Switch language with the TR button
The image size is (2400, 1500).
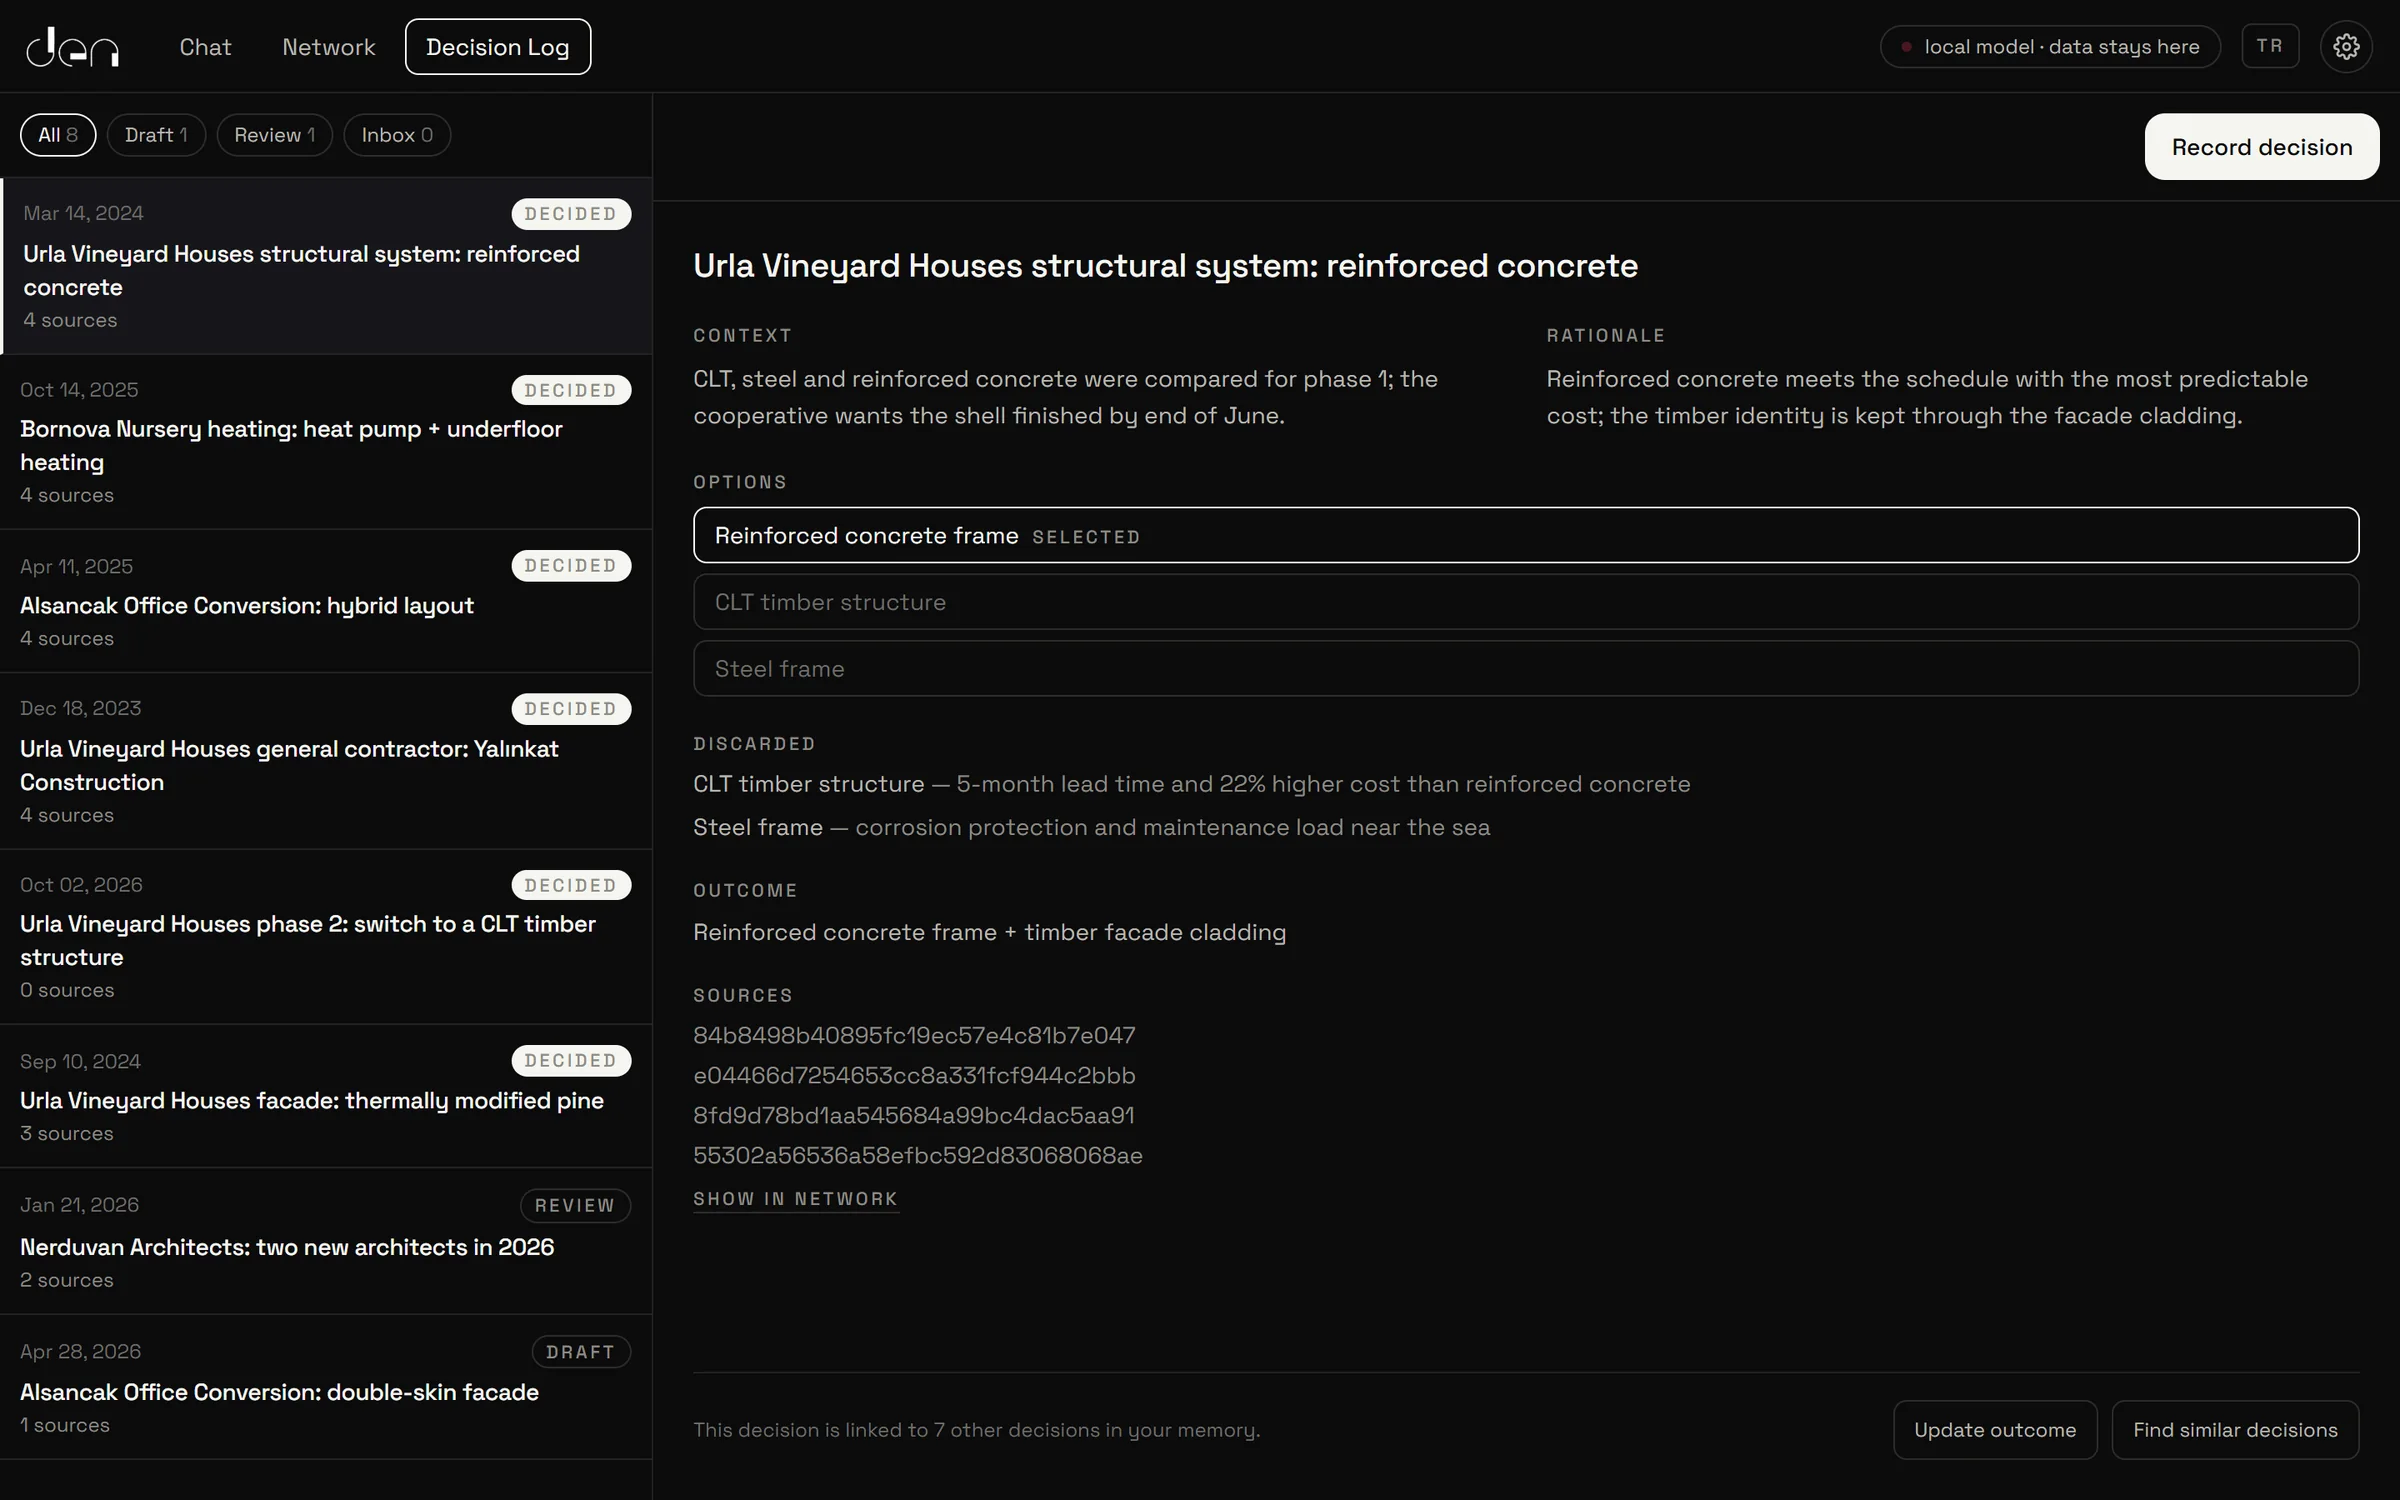(x=2270, y=46)
